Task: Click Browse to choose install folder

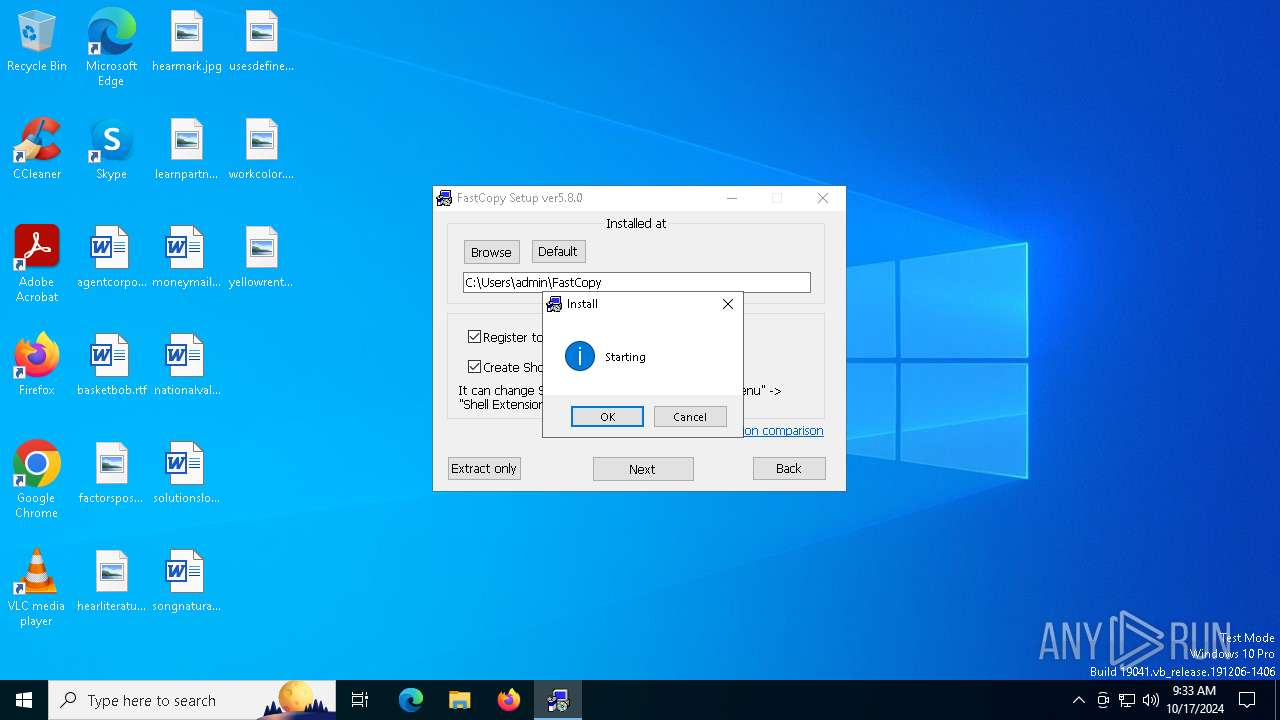Action: [491, 252]
